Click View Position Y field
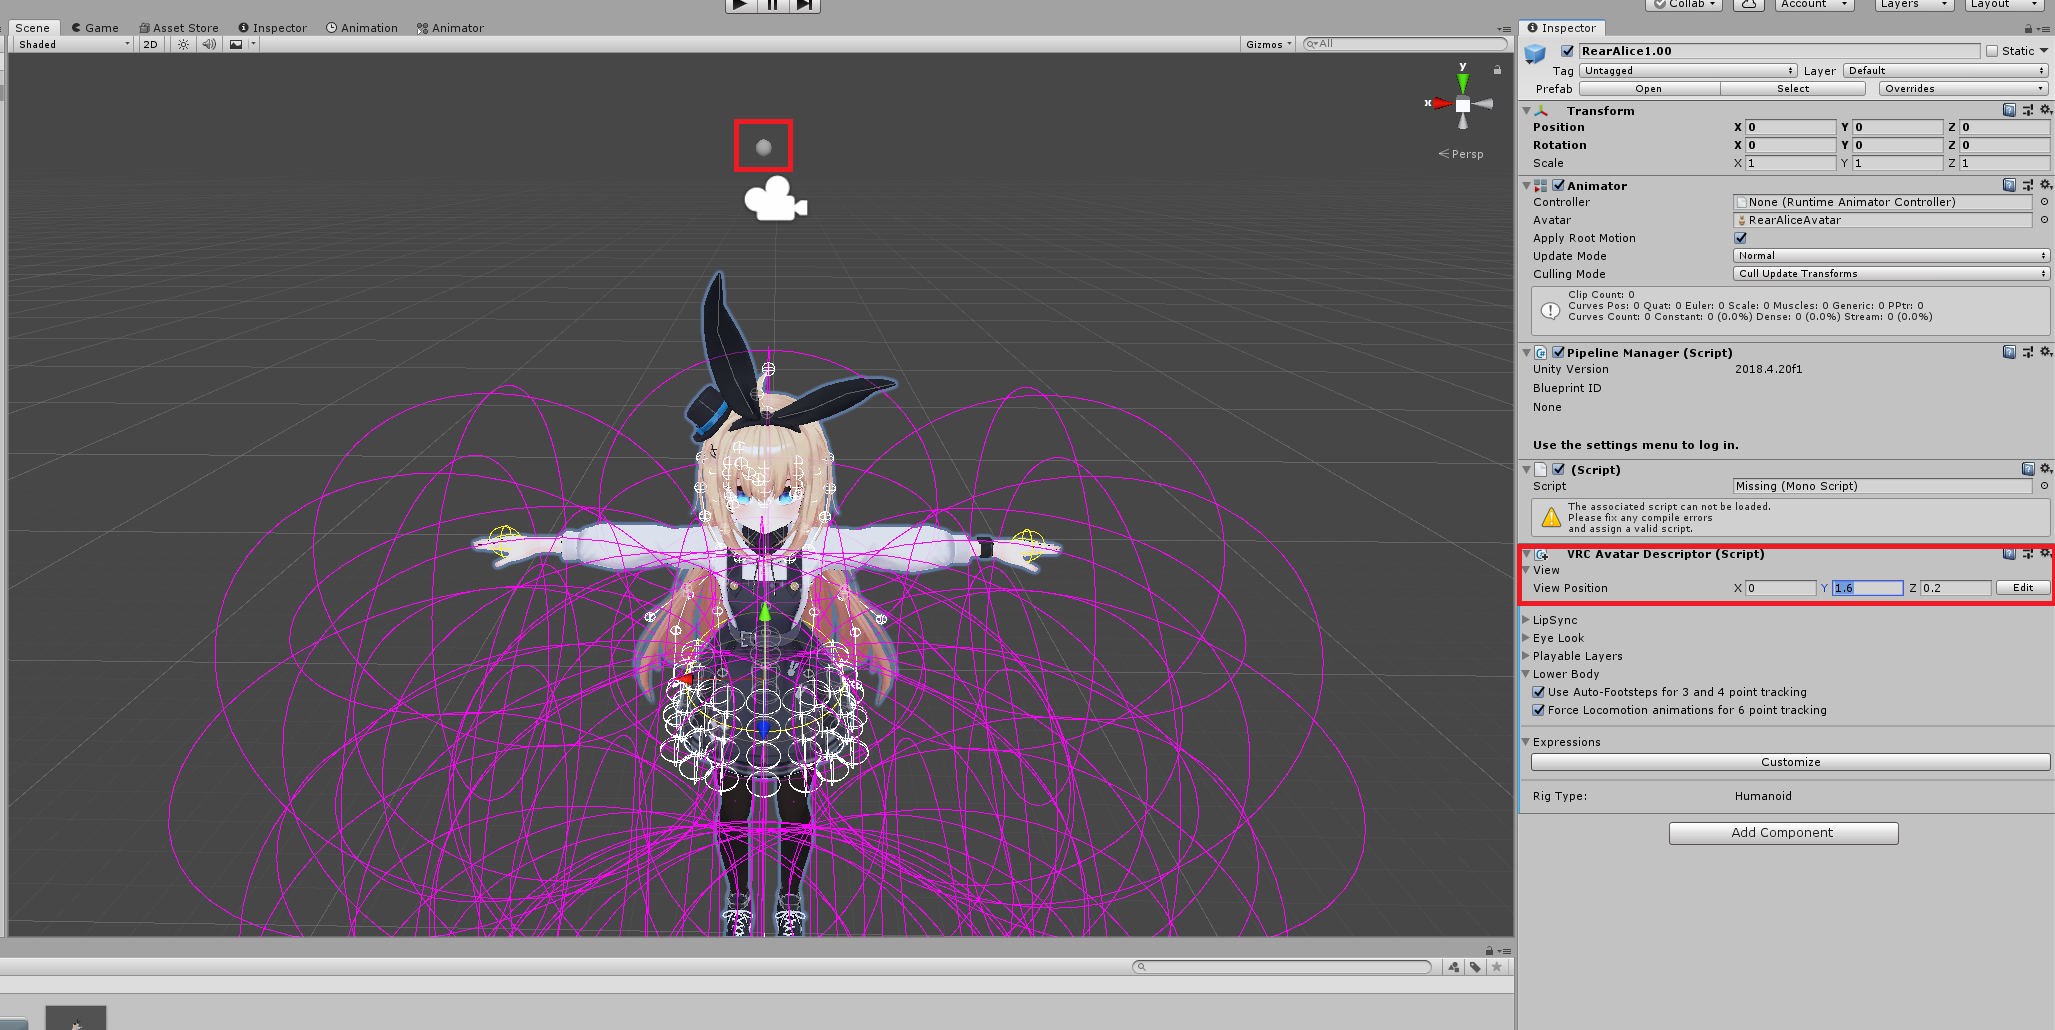 tap(1867, 588)
